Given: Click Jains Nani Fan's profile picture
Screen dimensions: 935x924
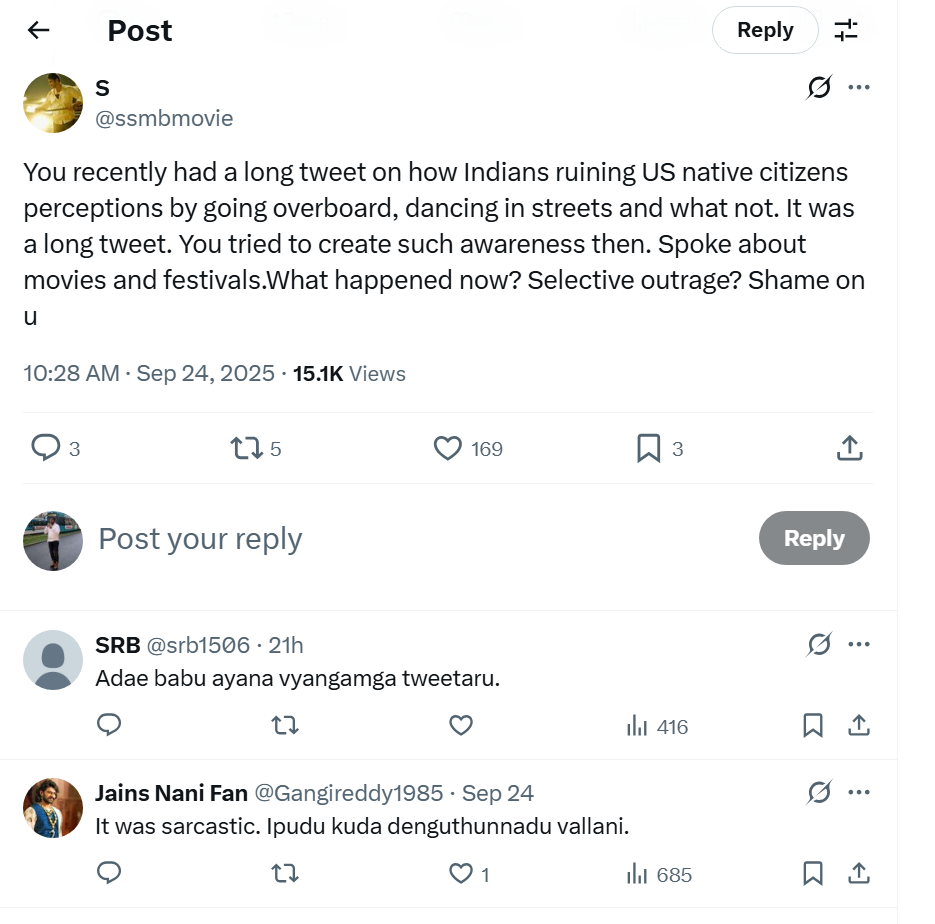Looking at the screenshot, I should coord(52,807).
